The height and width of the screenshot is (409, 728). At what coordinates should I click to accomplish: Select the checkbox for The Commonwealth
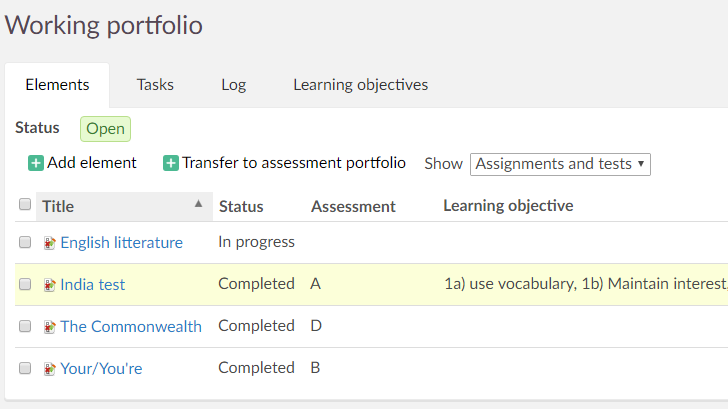point(25,326)
